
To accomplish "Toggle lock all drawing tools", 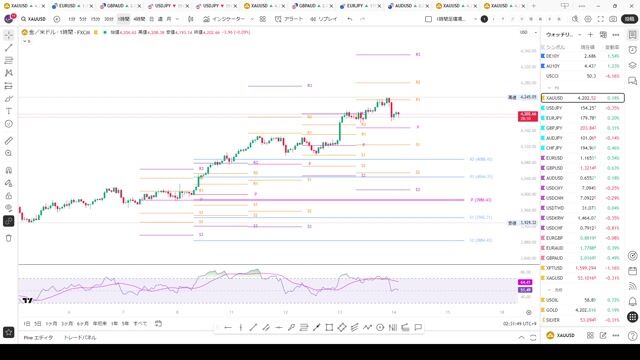I will click(x=9, y=196).
